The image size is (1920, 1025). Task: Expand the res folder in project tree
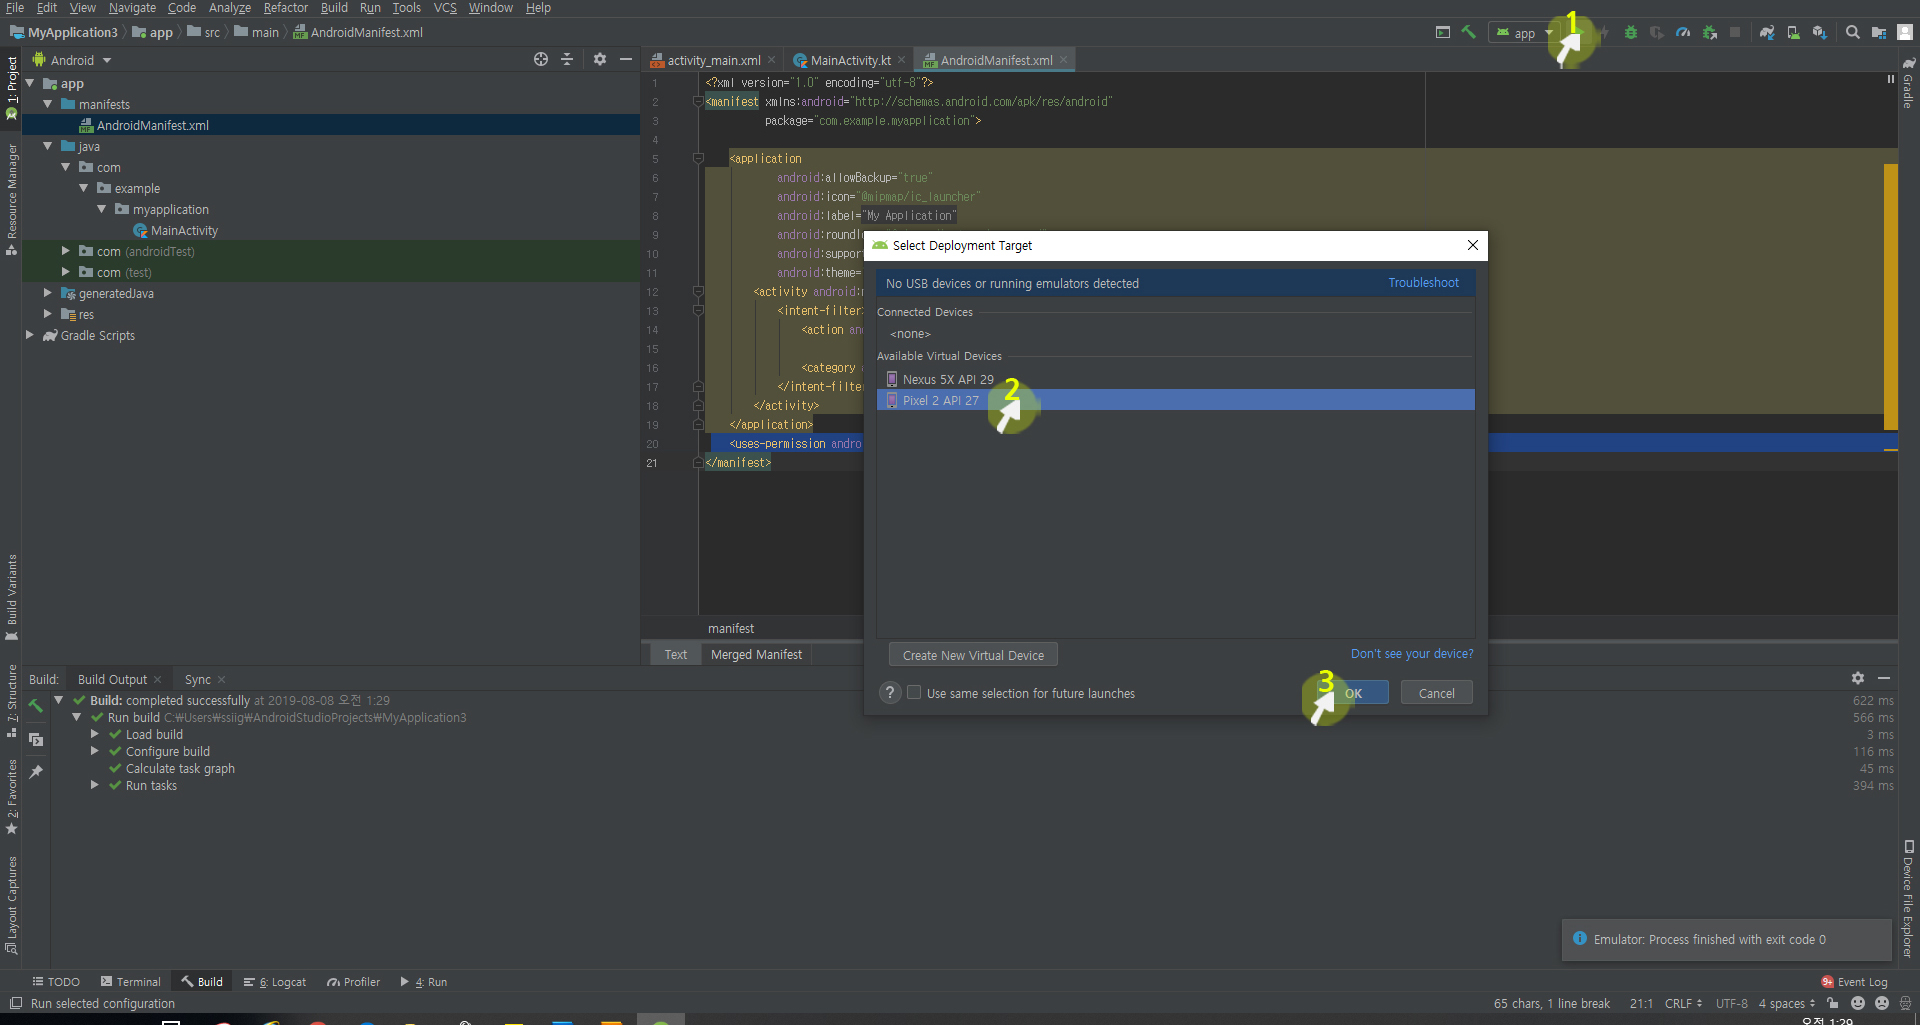pos(48,315)
